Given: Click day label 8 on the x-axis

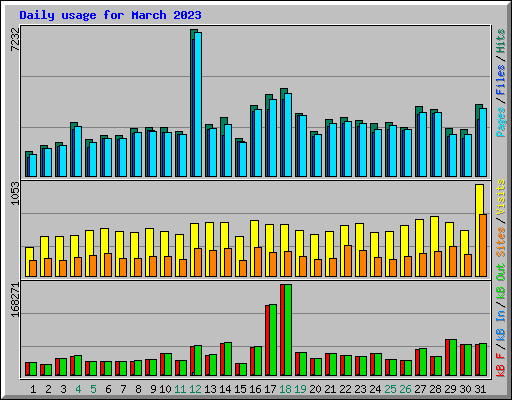Looking at the screenshot, I should point(138,389).
